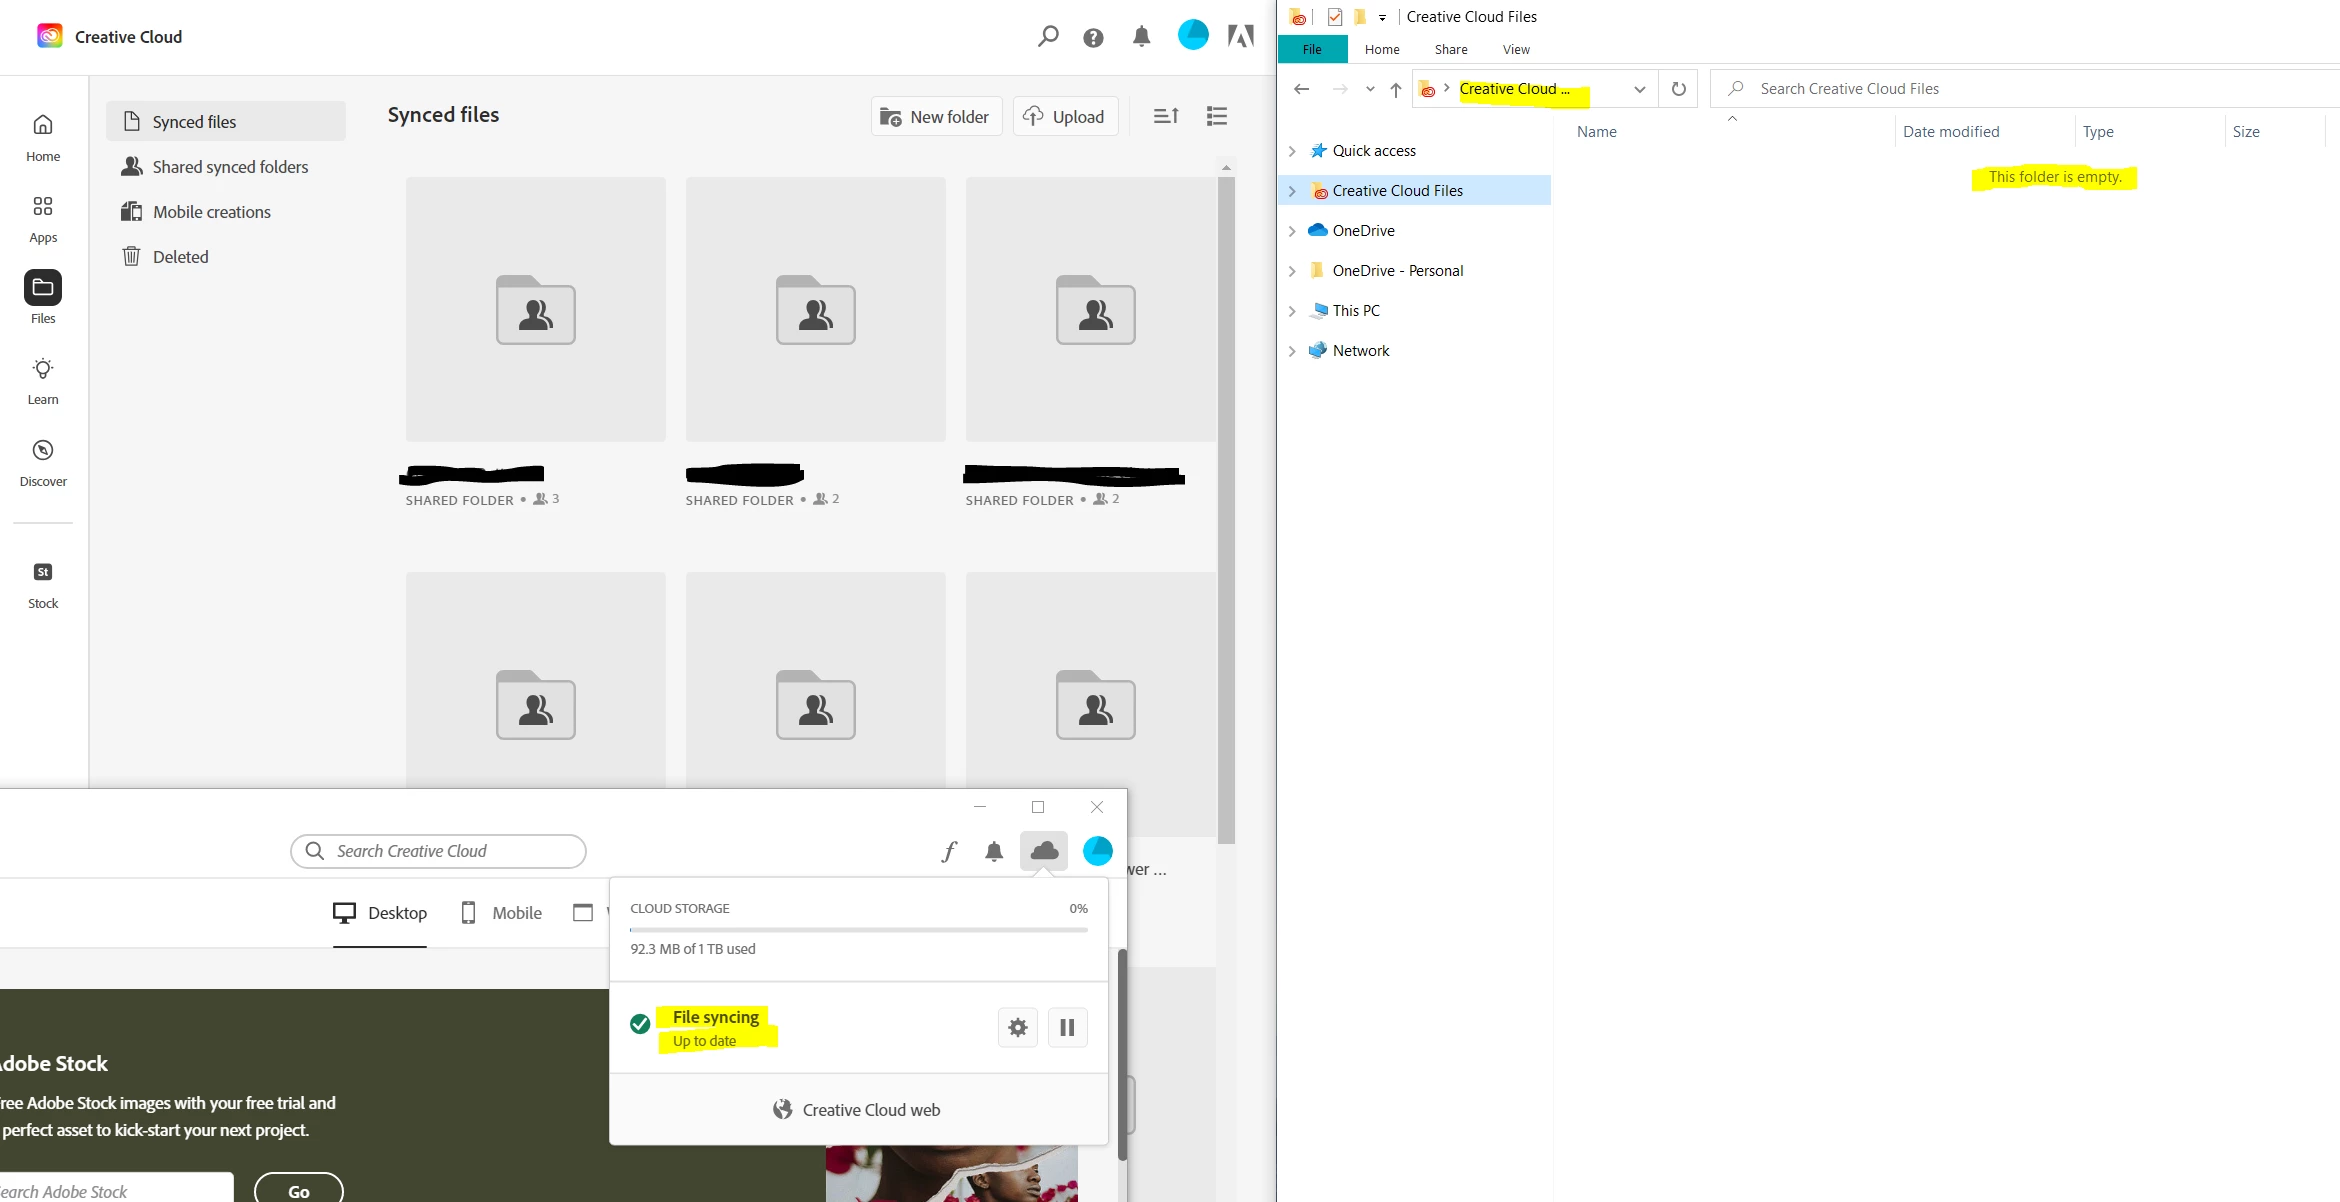Open the Apps section in sidebar

[42, 218]
